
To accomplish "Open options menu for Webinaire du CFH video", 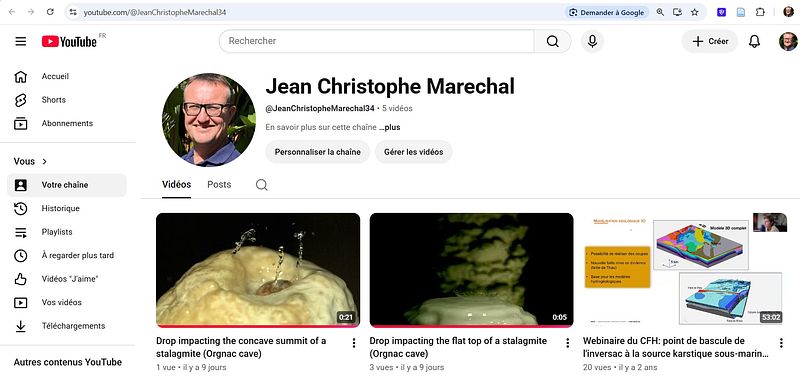I will pyautogui.click(x=781, y=343).
